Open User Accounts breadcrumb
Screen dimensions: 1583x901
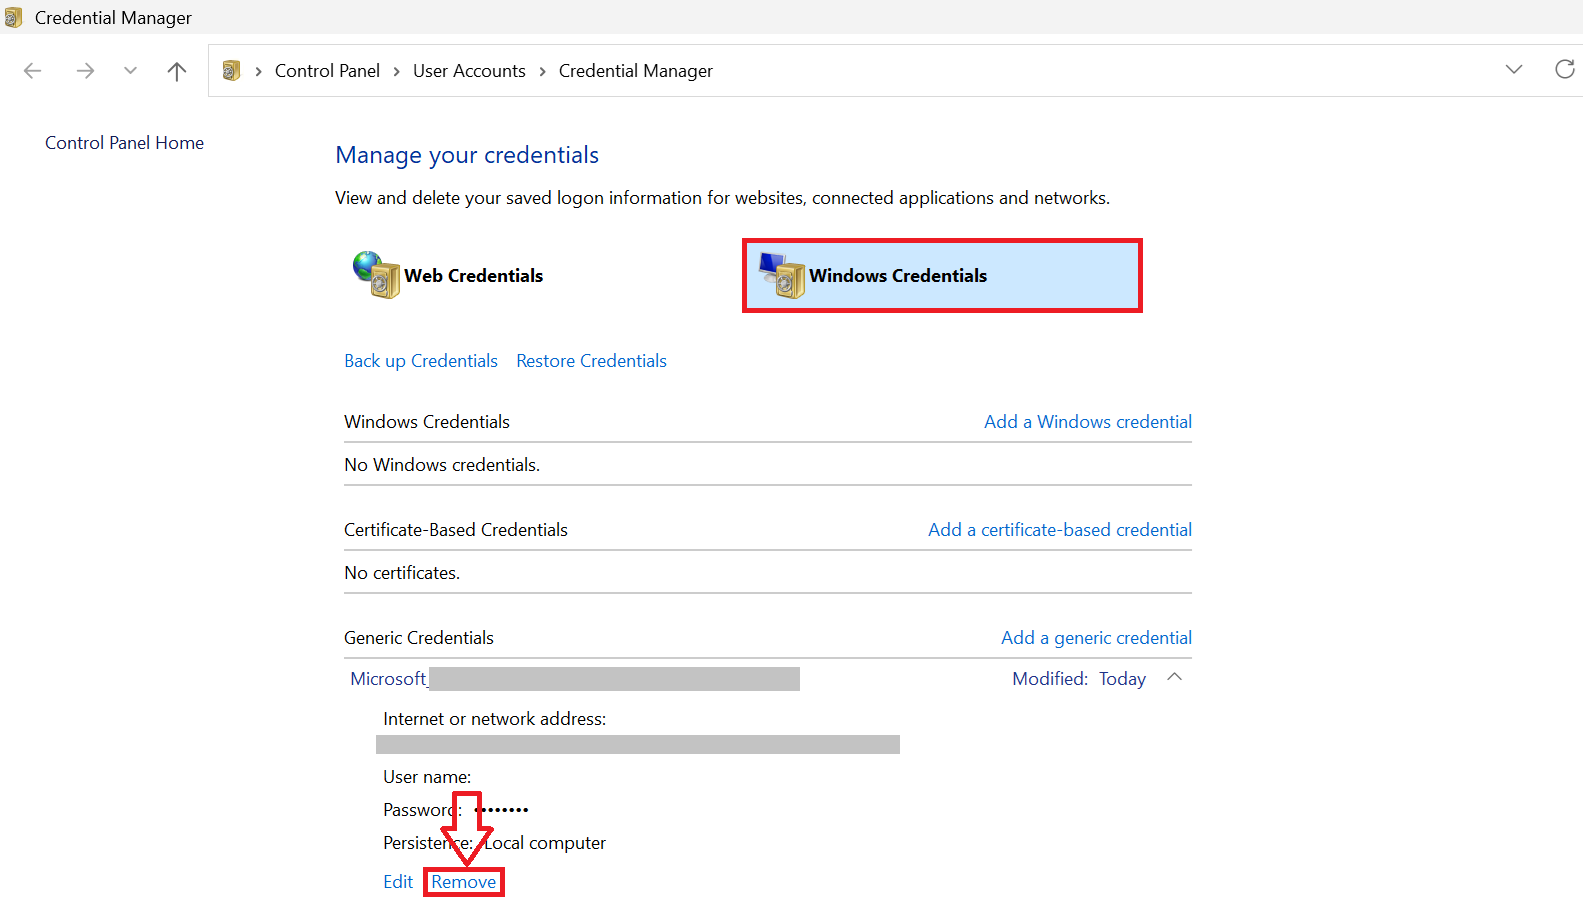coord(469,71)
